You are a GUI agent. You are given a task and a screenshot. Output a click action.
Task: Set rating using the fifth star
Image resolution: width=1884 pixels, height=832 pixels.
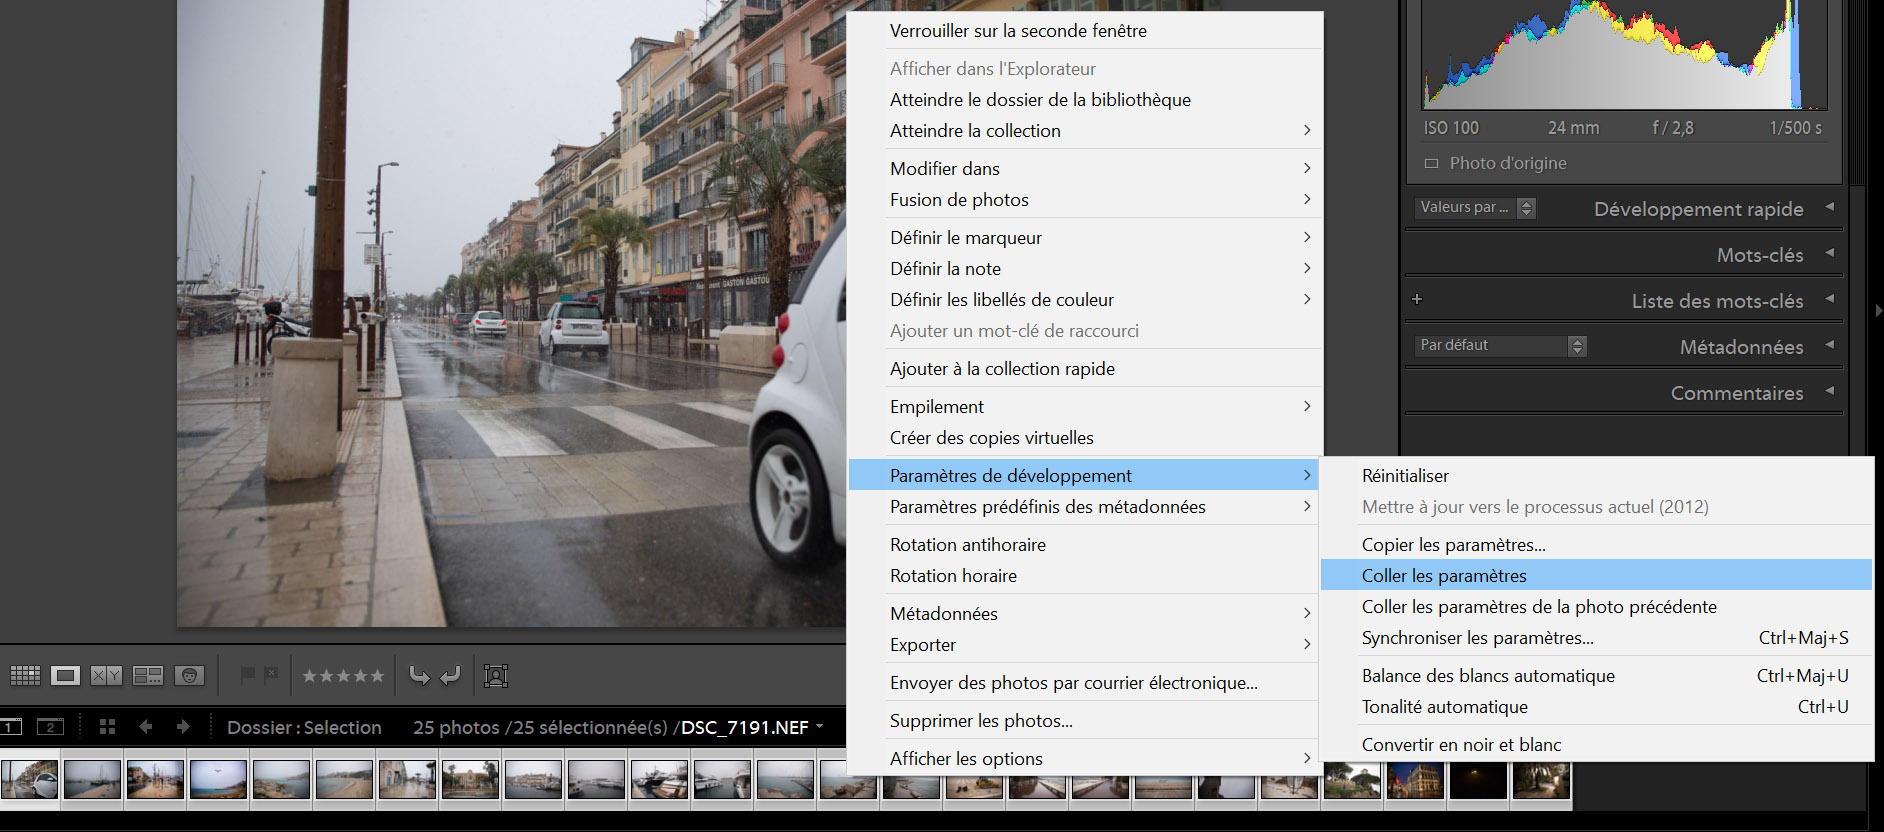[377, 676]
